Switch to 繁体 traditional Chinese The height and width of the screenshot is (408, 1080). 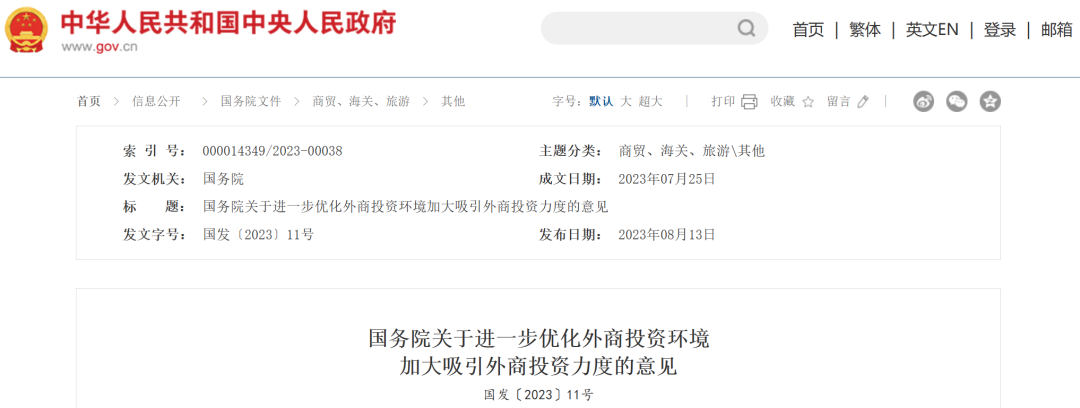click(x=864, y=30)
